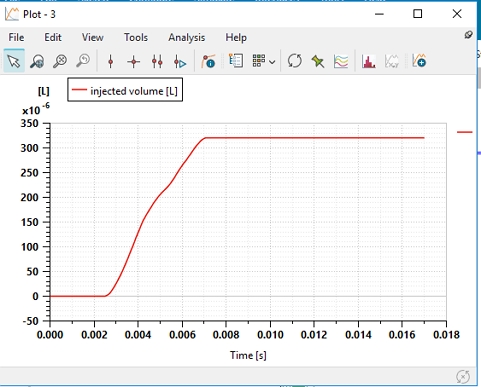Click the 350 y-axis tick label

tap(30, 123)
